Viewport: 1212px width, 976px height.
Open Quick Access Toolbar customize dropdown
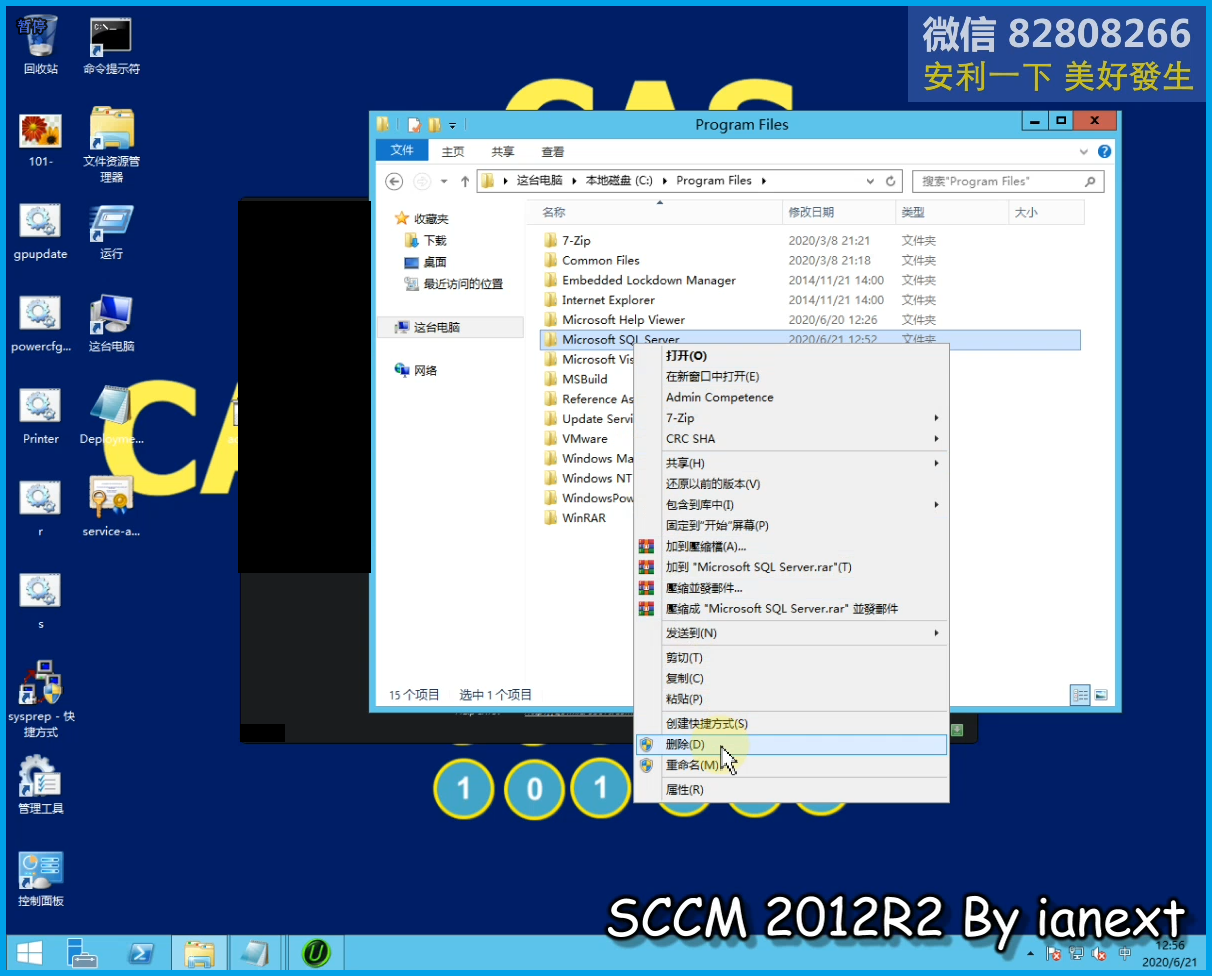[x=452, y=125]
